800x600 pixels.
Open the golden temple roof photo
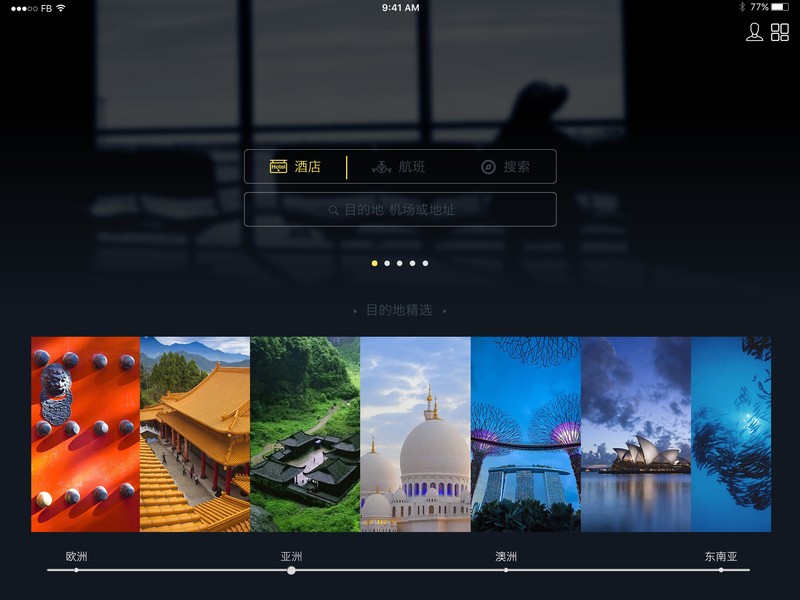tap(195, 434)
